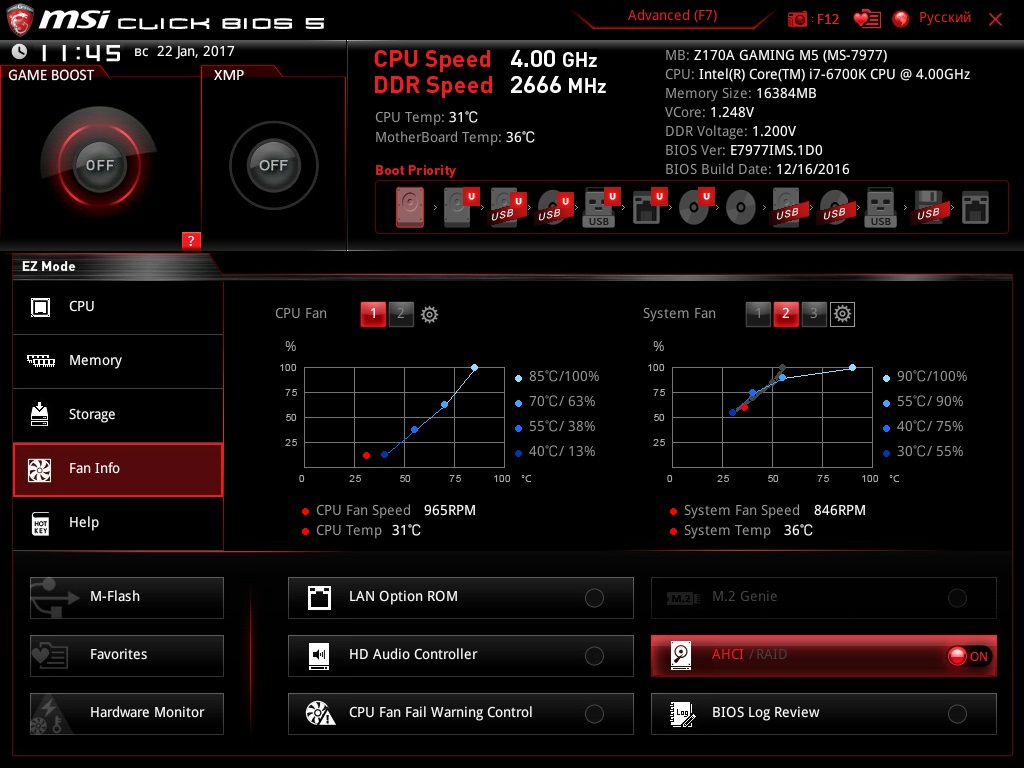Open System Fan settings gear
The width and height of the screenshot is (1024, 768).
click(x=842, y=314)
